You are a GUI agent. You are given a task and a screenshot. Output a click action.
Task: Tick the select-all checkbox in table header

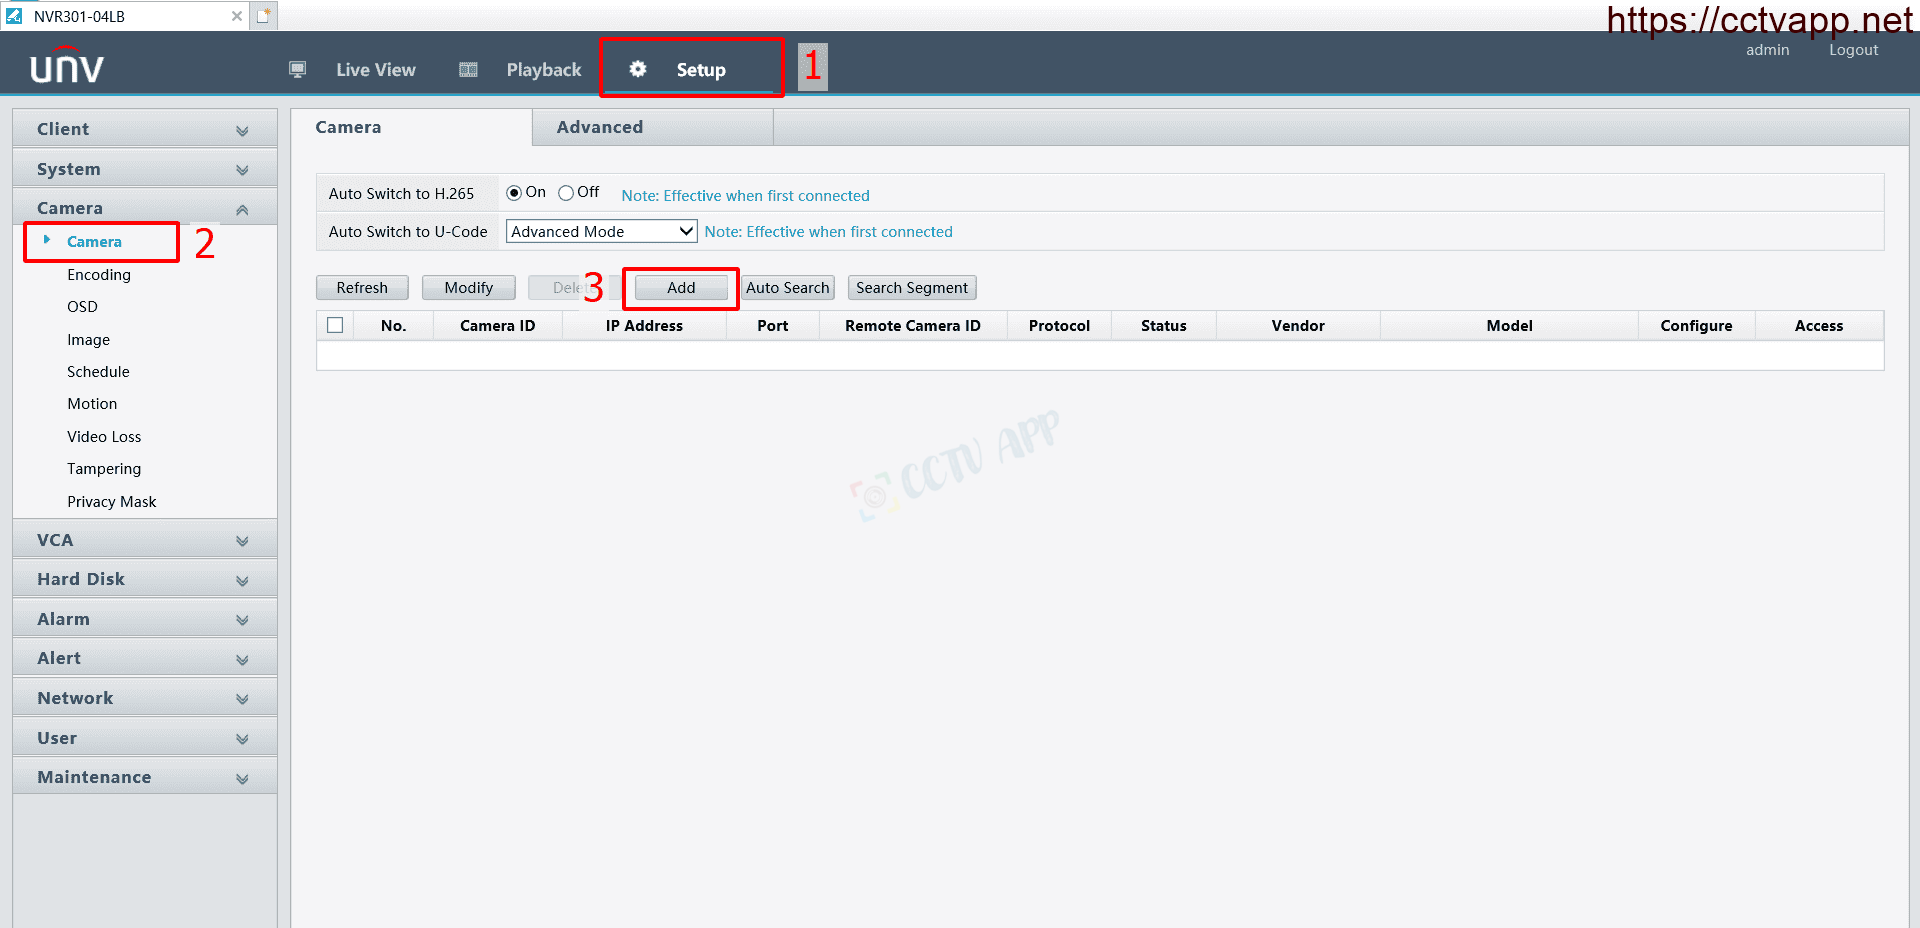point(335,325)
